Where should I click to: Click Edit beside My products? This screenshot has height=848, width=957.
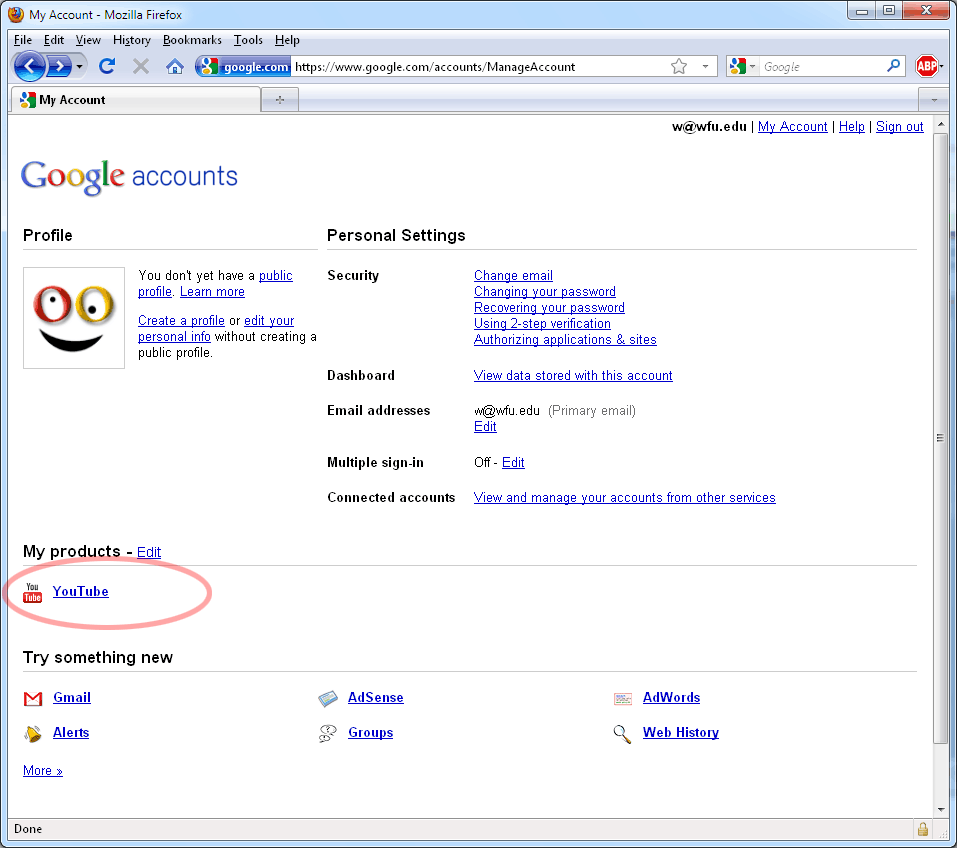tap(149, 552)
